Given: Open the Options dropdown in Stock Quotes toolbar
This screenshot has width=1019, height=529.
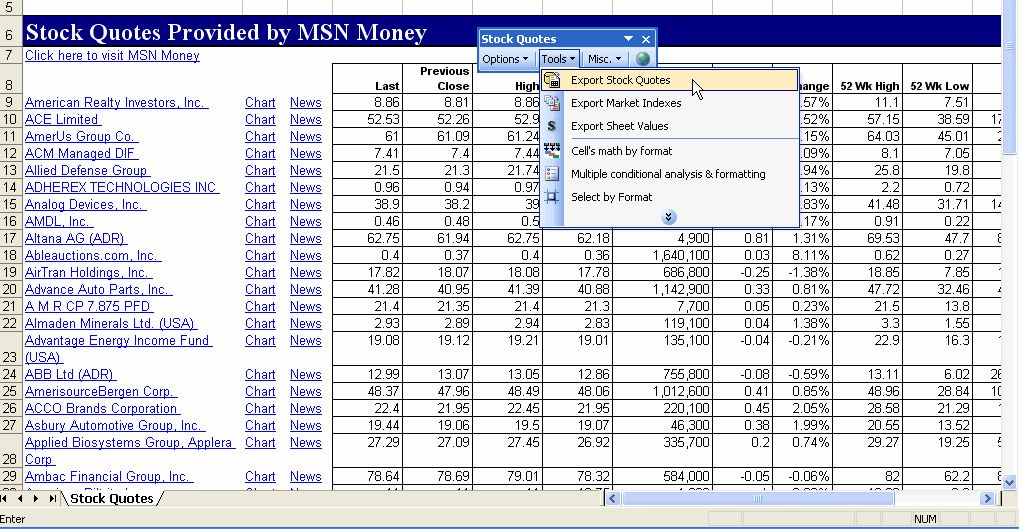Looking at the screenshot, I should click(506, 59).
